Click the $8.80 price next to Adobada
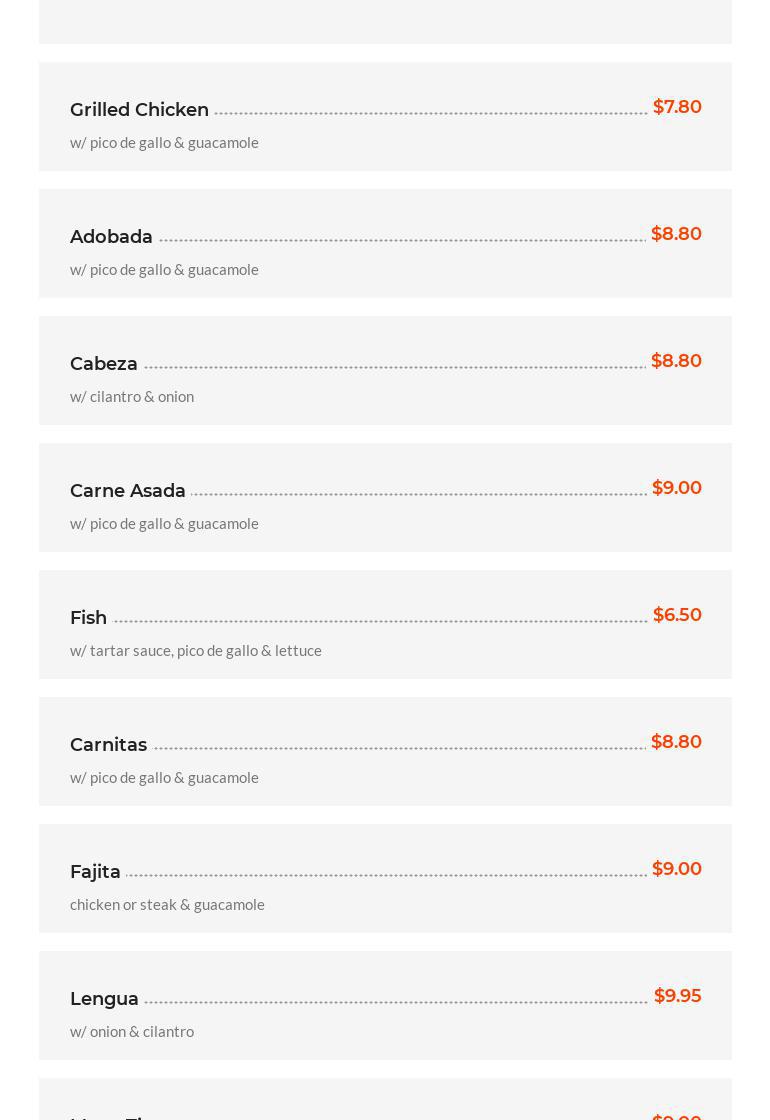770x1120 pixels. pos(676,234)
